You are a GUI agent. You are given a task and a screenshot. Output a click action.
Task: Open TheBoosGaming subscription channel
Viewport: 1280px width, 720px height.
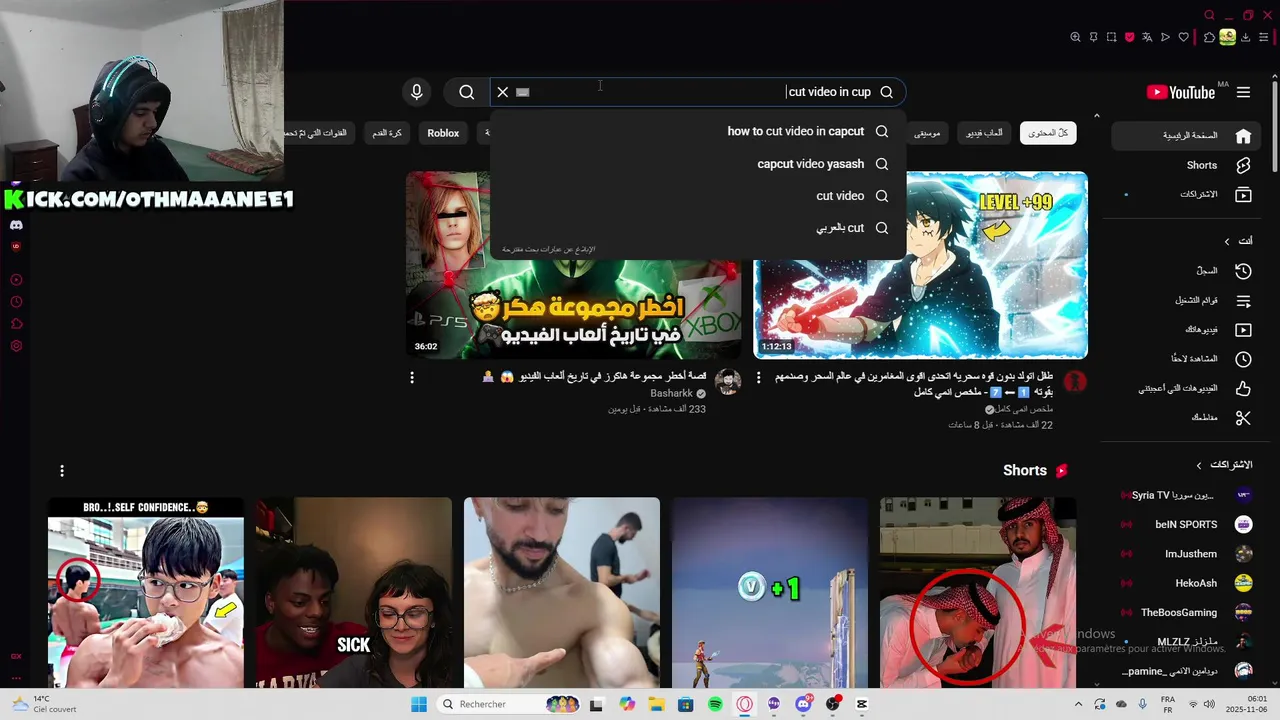point(1188,612)
